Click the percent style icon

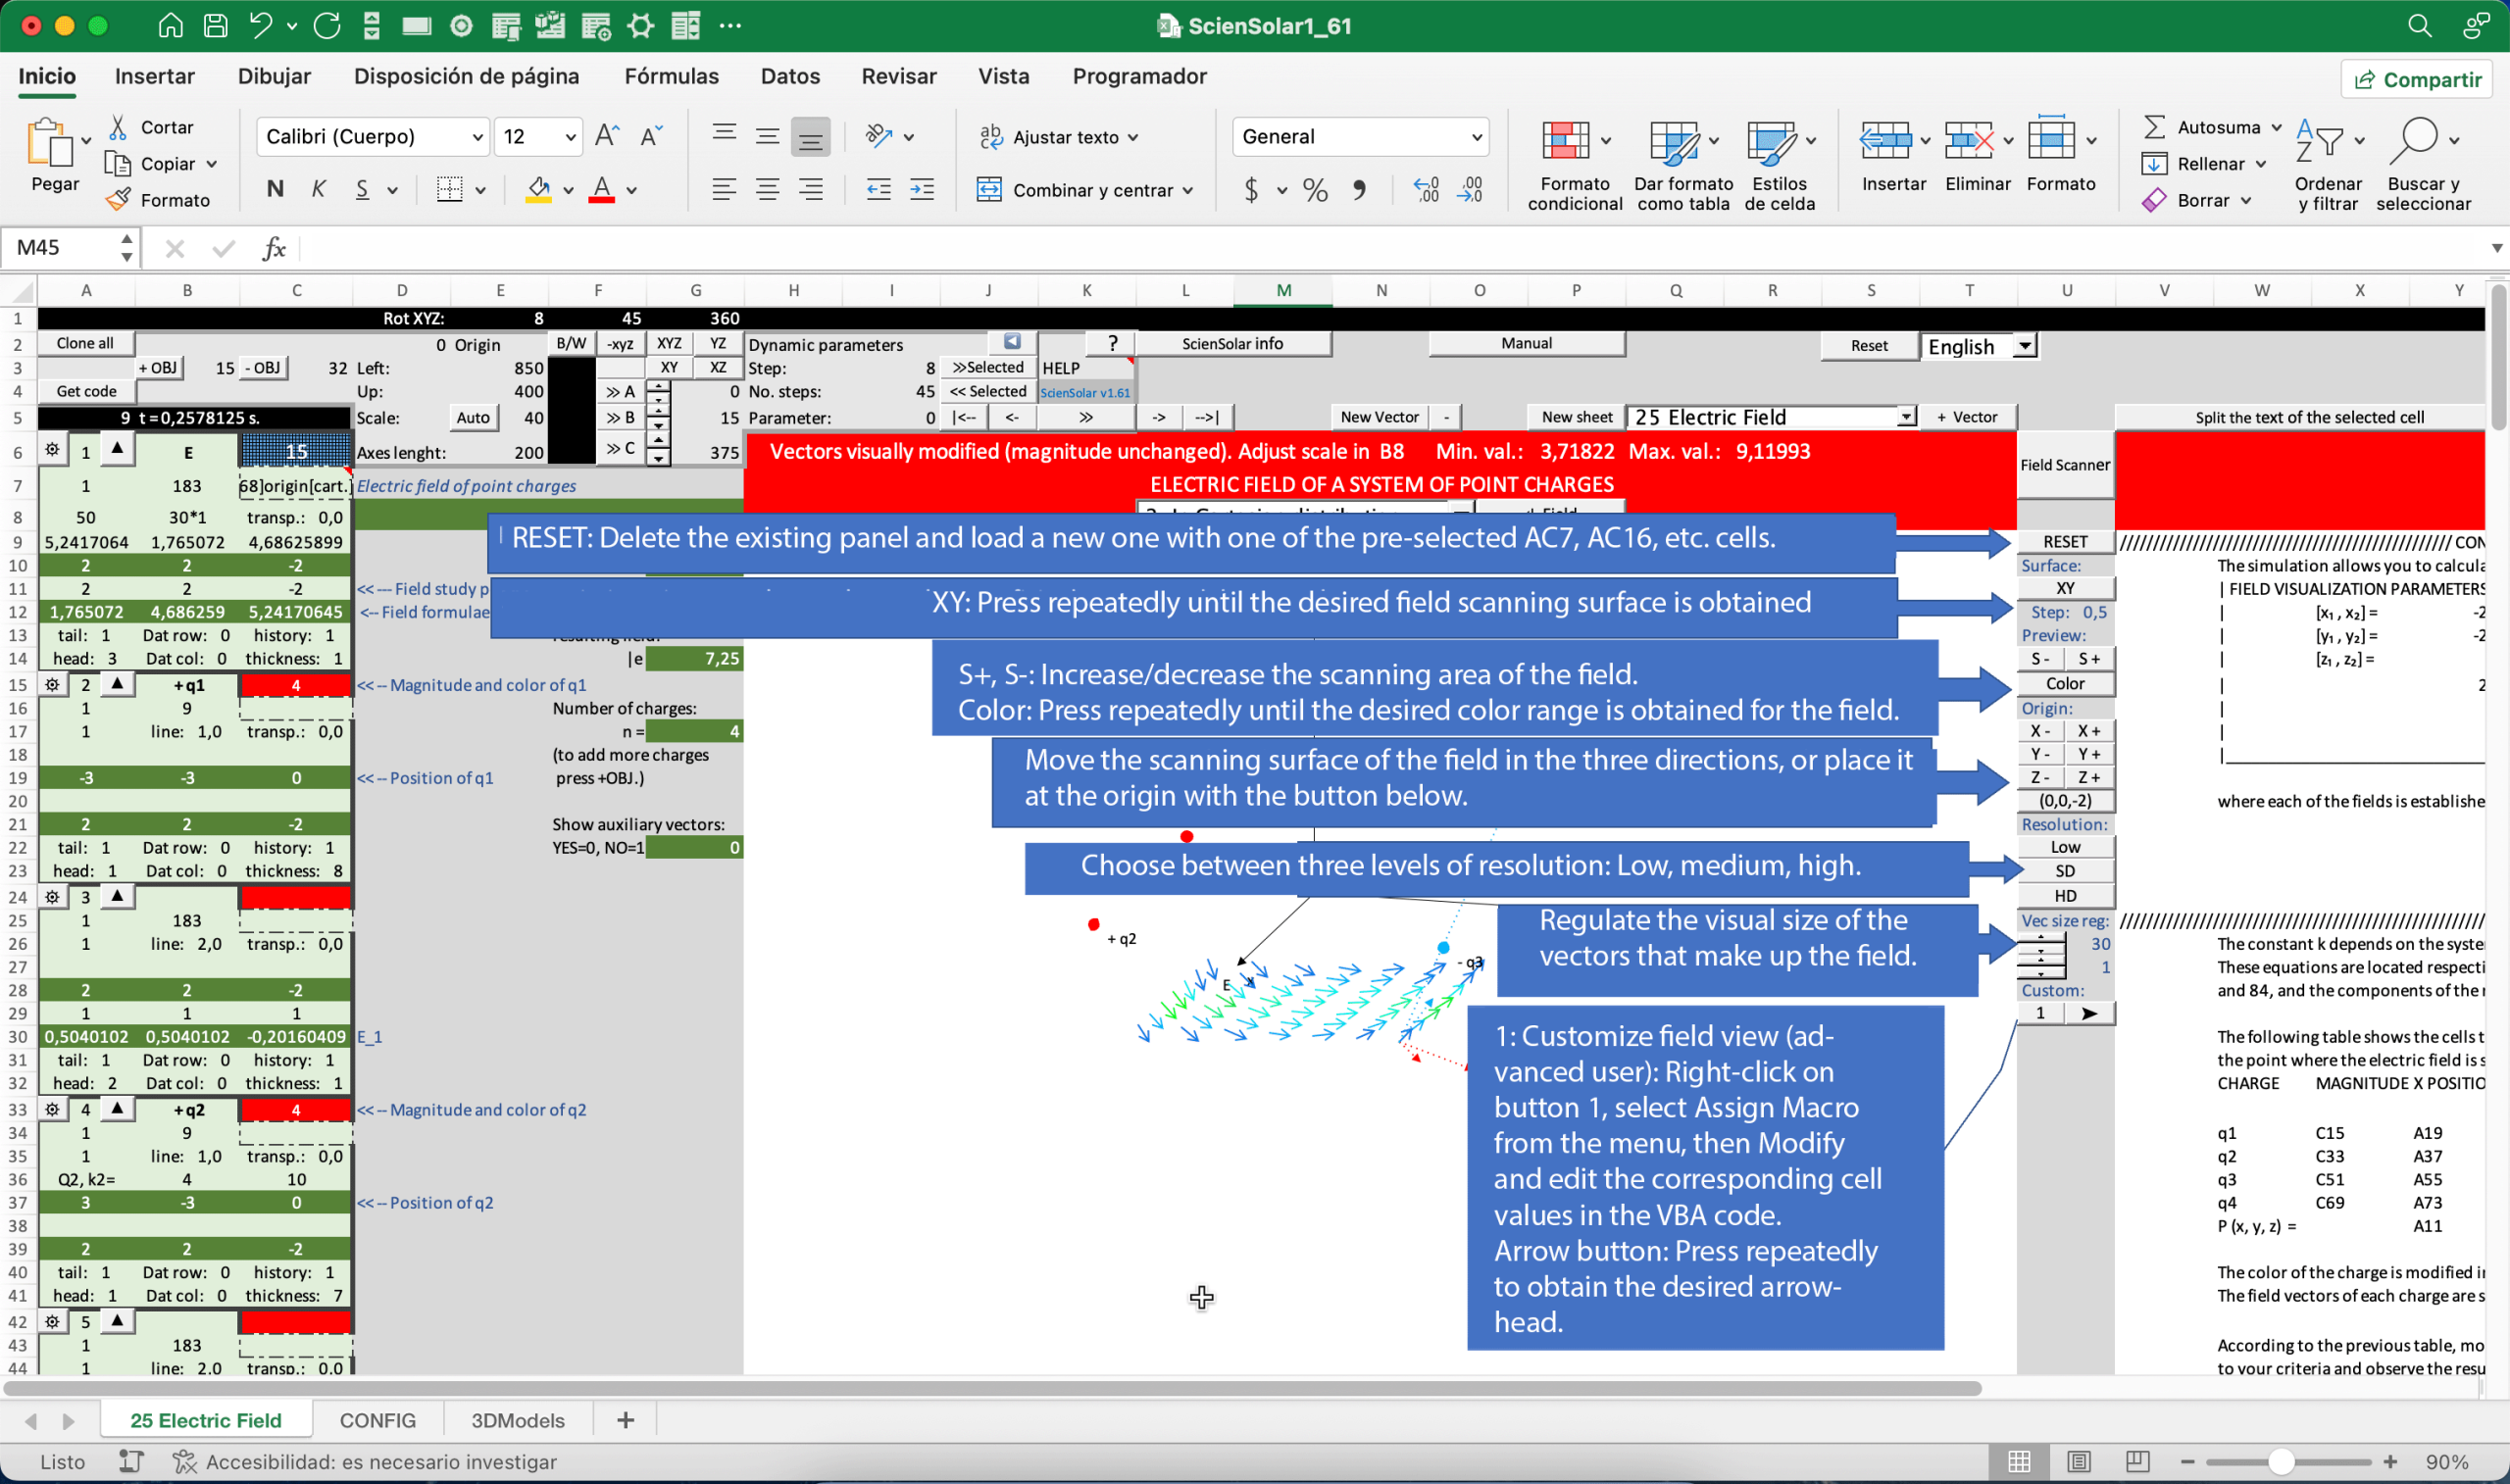(1315, 190)
